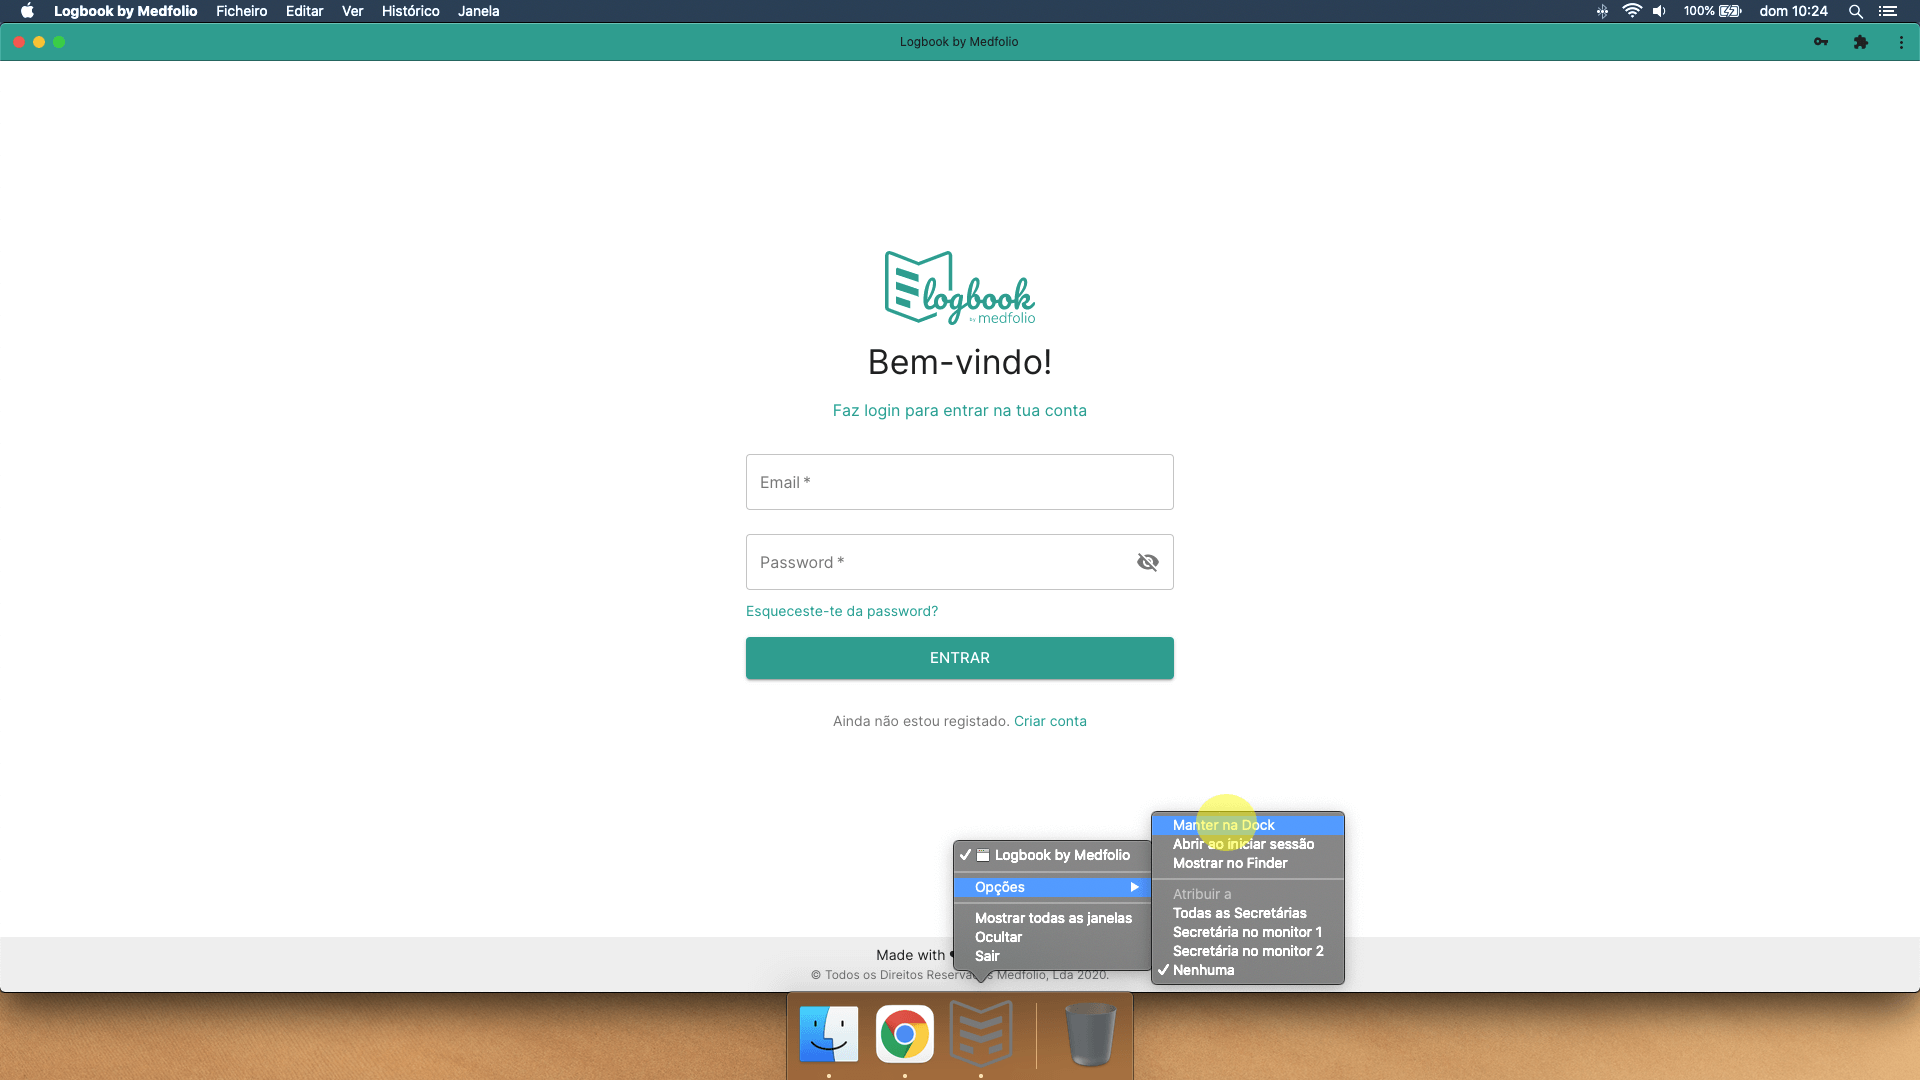Open the Ver menu

coord(352,11)
